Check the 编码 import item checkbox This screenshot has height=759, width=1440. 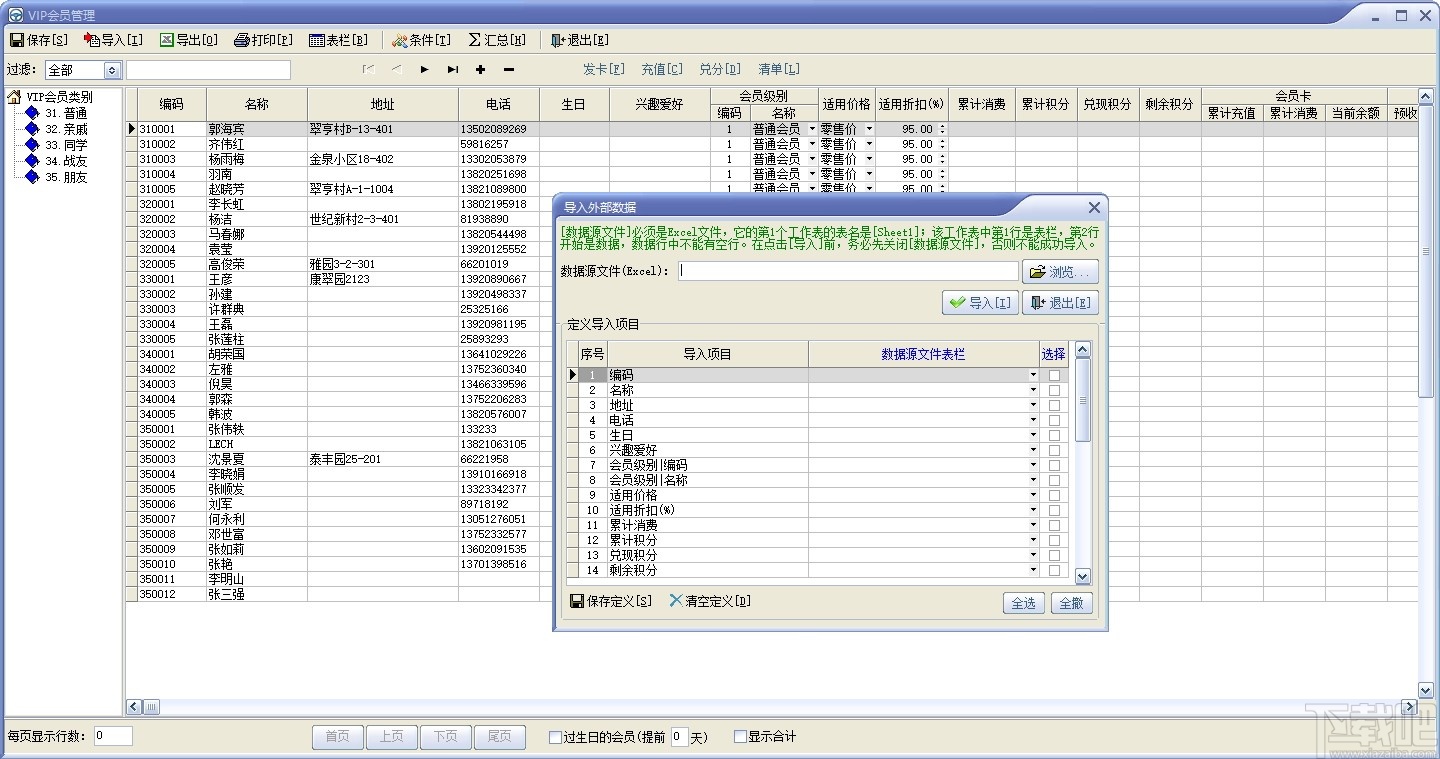point(1055,374)
